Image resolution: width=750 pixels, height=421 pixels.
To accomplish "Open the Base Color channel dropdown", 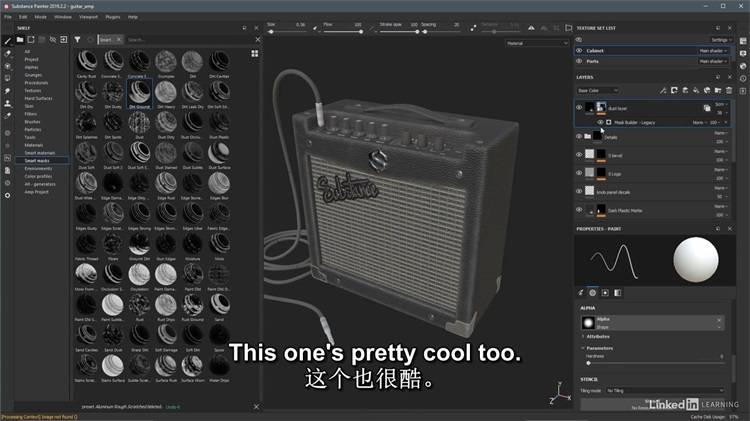I will click(x=597, y=90).
